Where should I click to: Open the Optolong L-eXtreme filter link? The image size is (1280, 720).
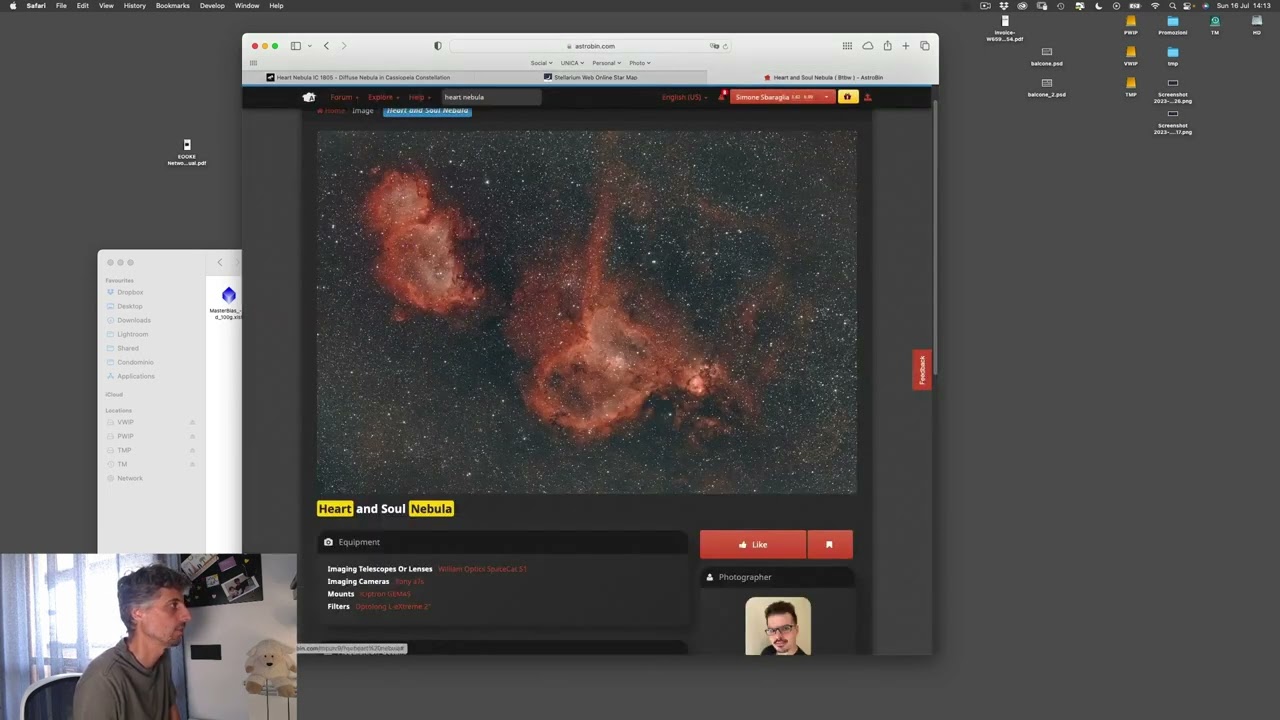(392, 607)
